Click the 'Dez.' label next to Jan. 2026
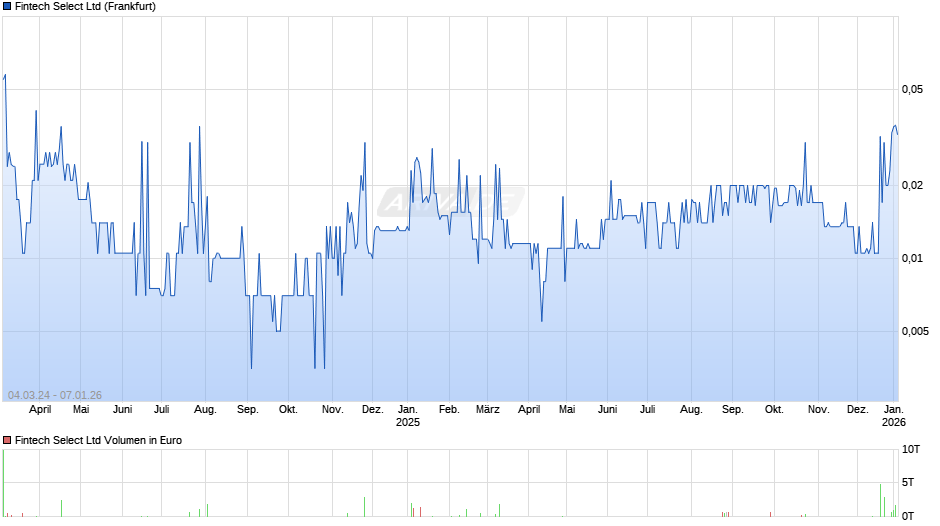 (x=857, y=409)
